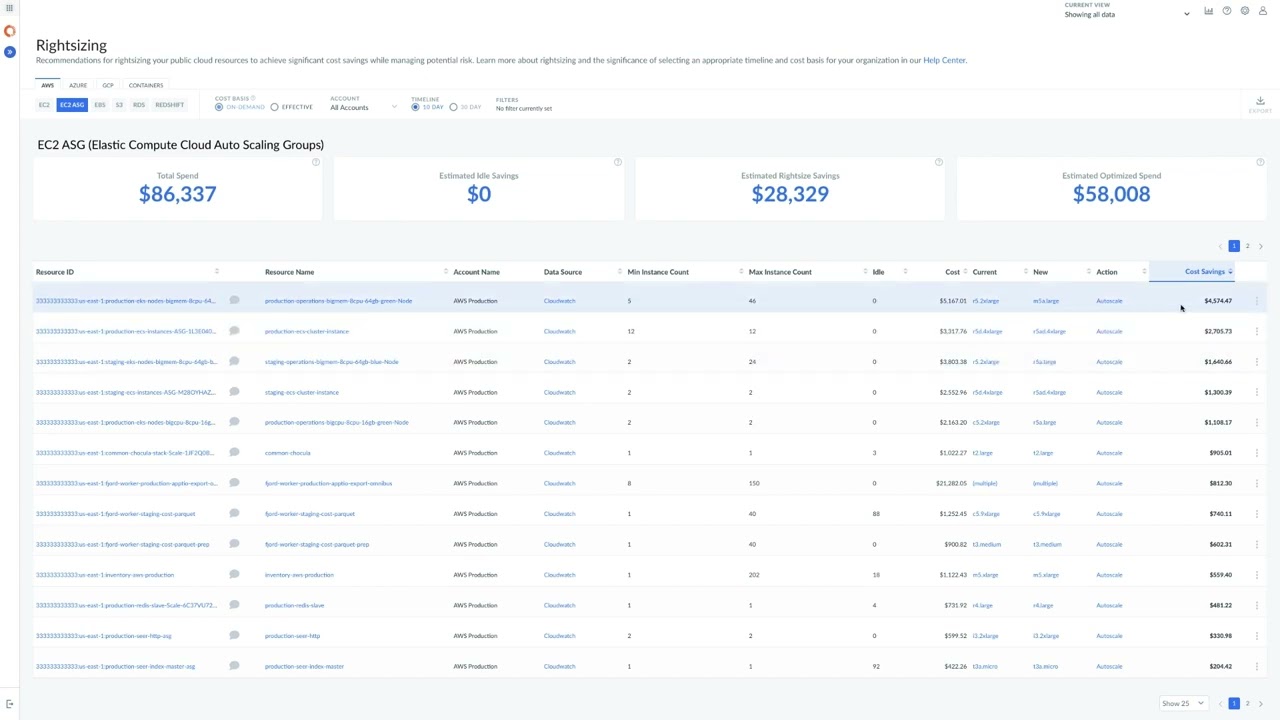Switch to the AWS tab
Viewport: 1280px width, 720px height.
[47, 85]
